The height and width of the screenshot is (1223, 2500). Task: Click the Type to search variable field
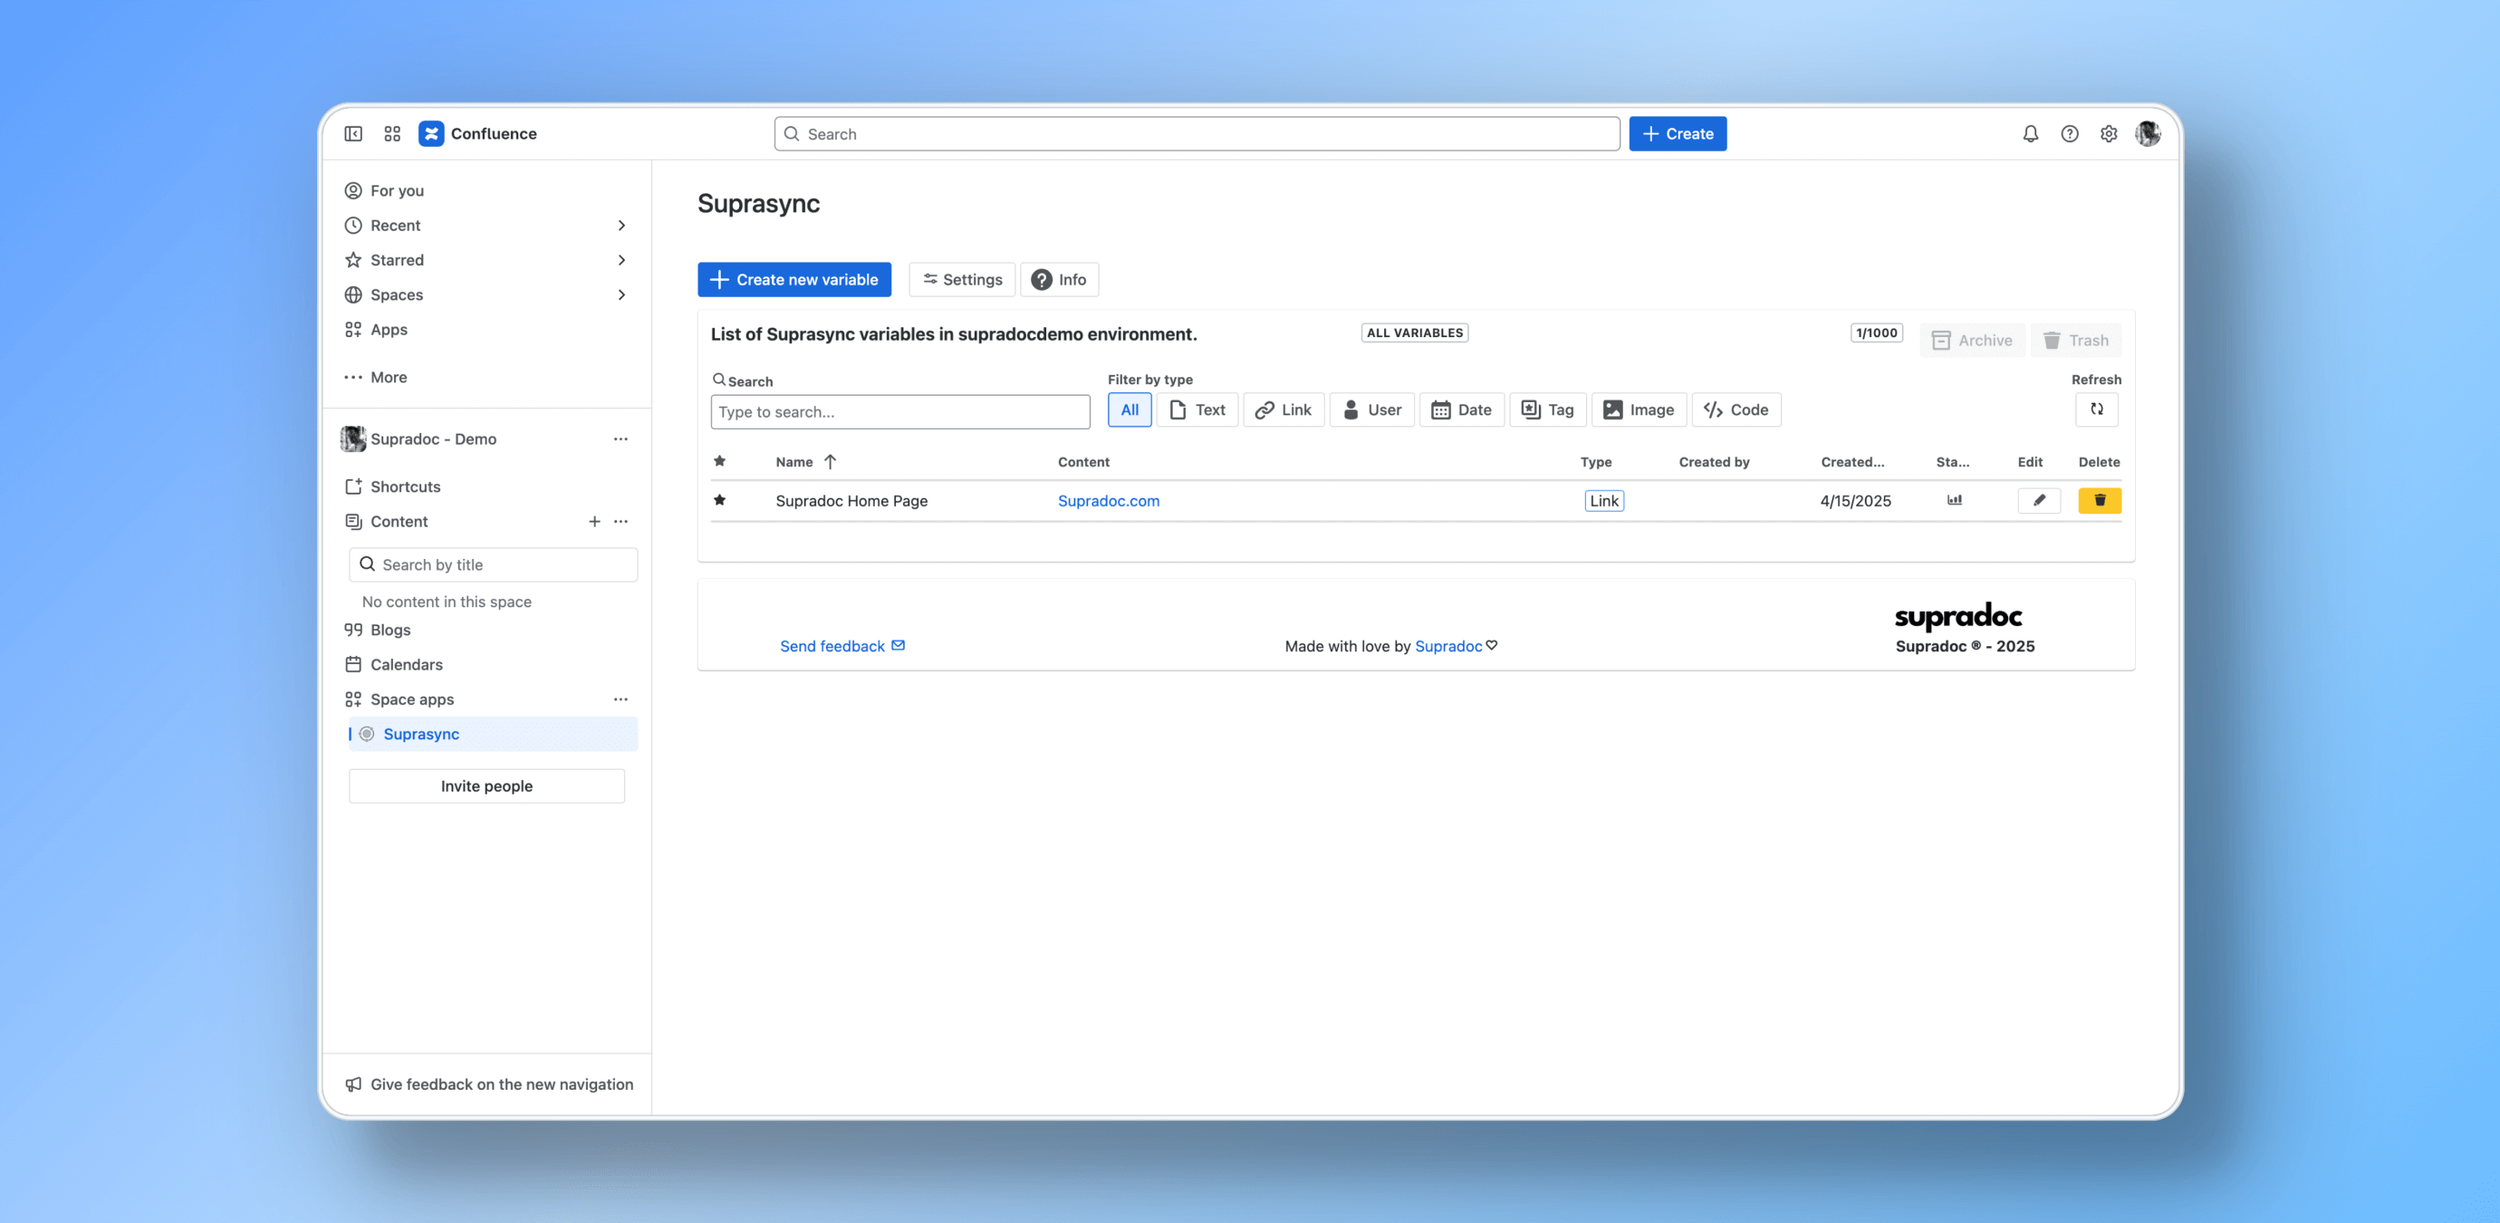[x=899, y=412]
